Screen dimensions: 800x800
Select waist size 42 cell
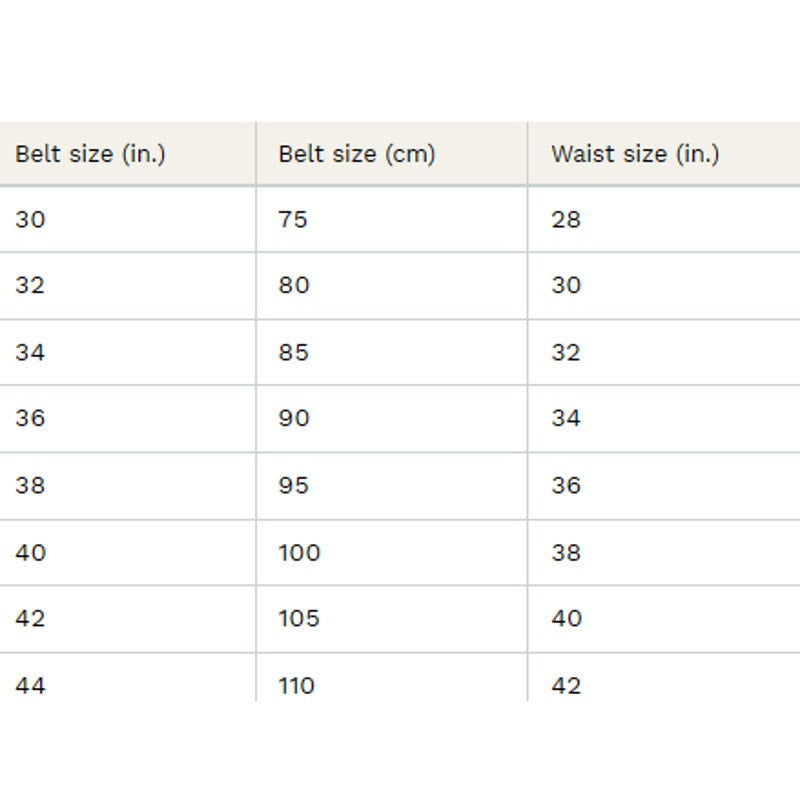point(566,684)
